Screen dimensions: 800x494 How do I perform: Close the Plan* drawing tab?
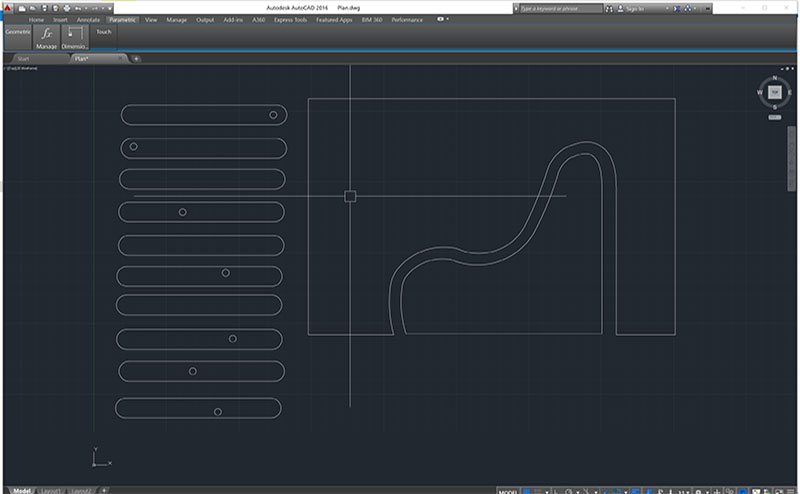click(x=120, y=59)
